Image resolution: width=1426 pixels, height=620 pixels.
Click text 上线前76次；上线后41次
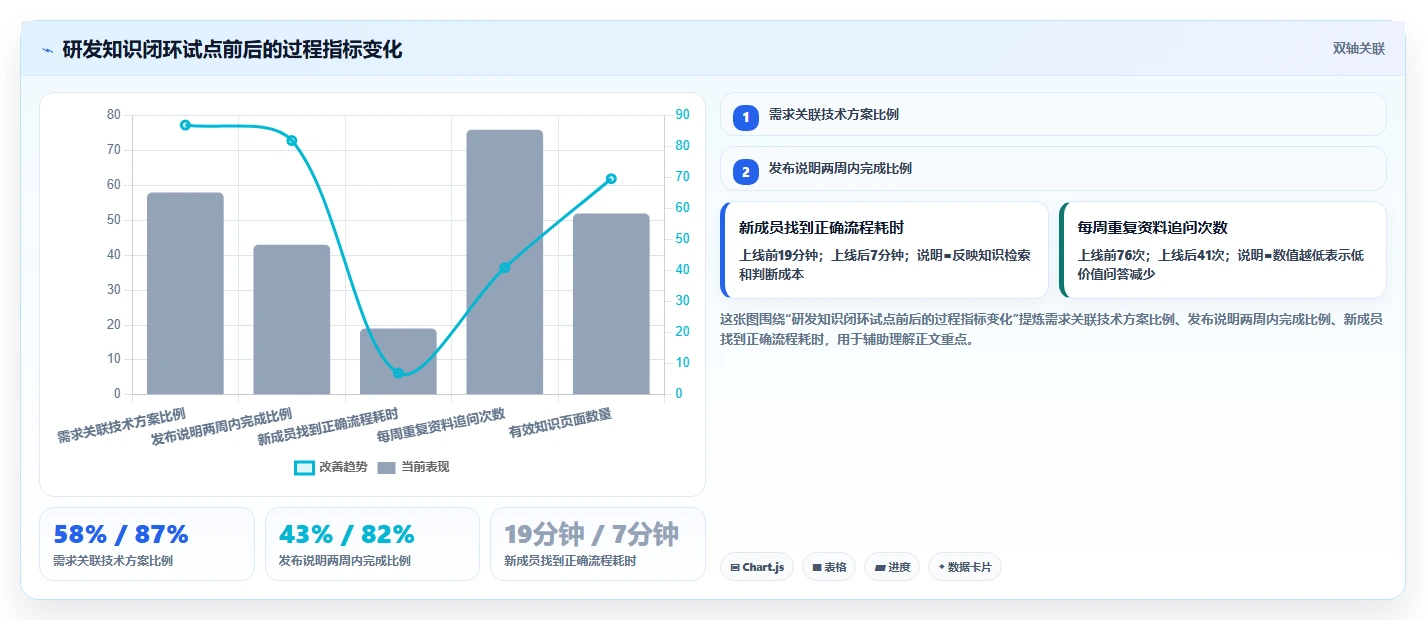coord(1153,255)
